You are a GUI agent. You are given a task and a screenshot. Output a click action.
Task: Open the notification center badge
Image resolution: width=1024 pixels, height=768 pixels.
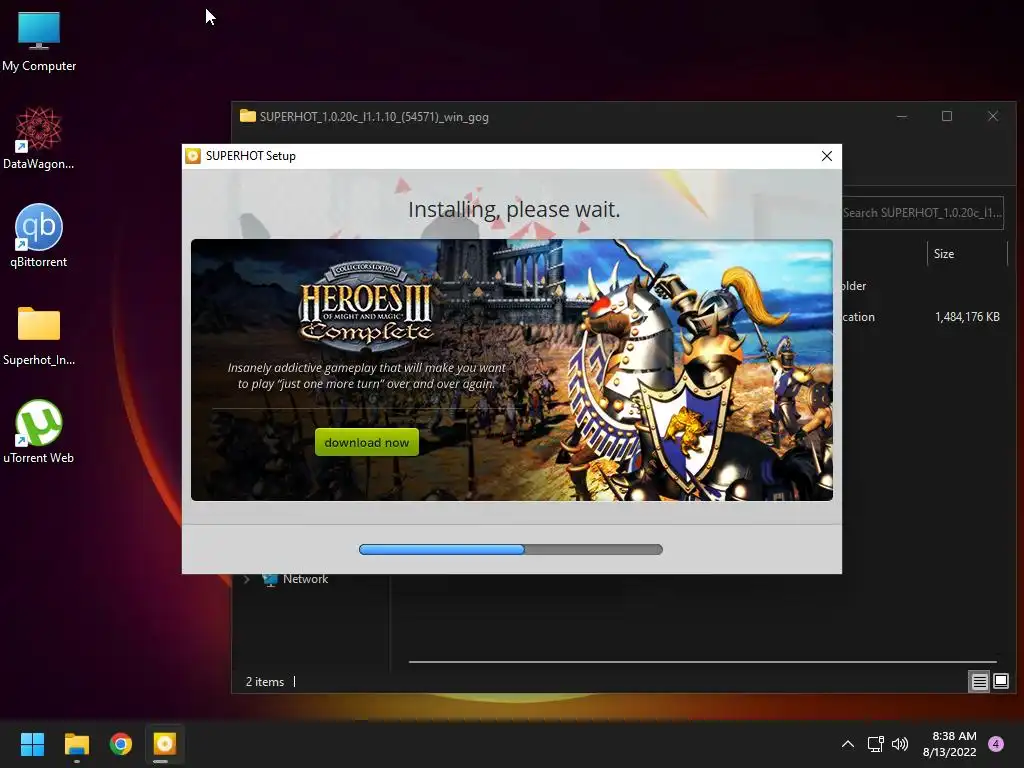click(x=996, y=744)
